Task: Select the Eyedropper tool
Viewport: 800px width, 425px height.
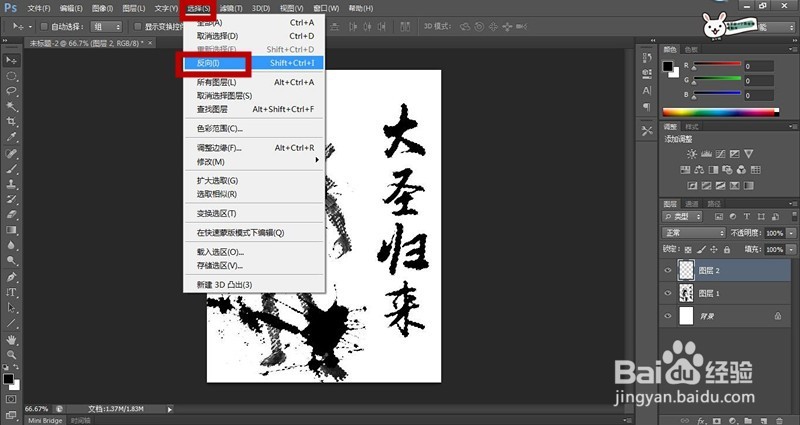Action: coord(11,137)
